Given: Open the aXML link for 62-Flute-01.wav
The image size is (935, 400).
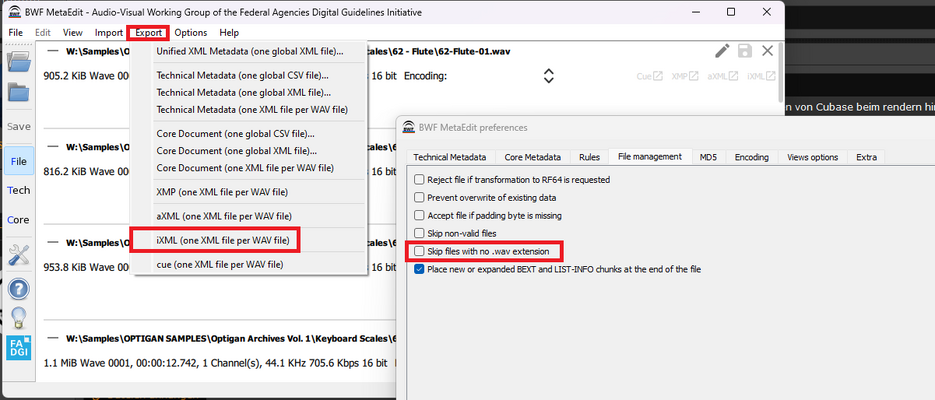Looking at the screenshot, I should 723,76.
